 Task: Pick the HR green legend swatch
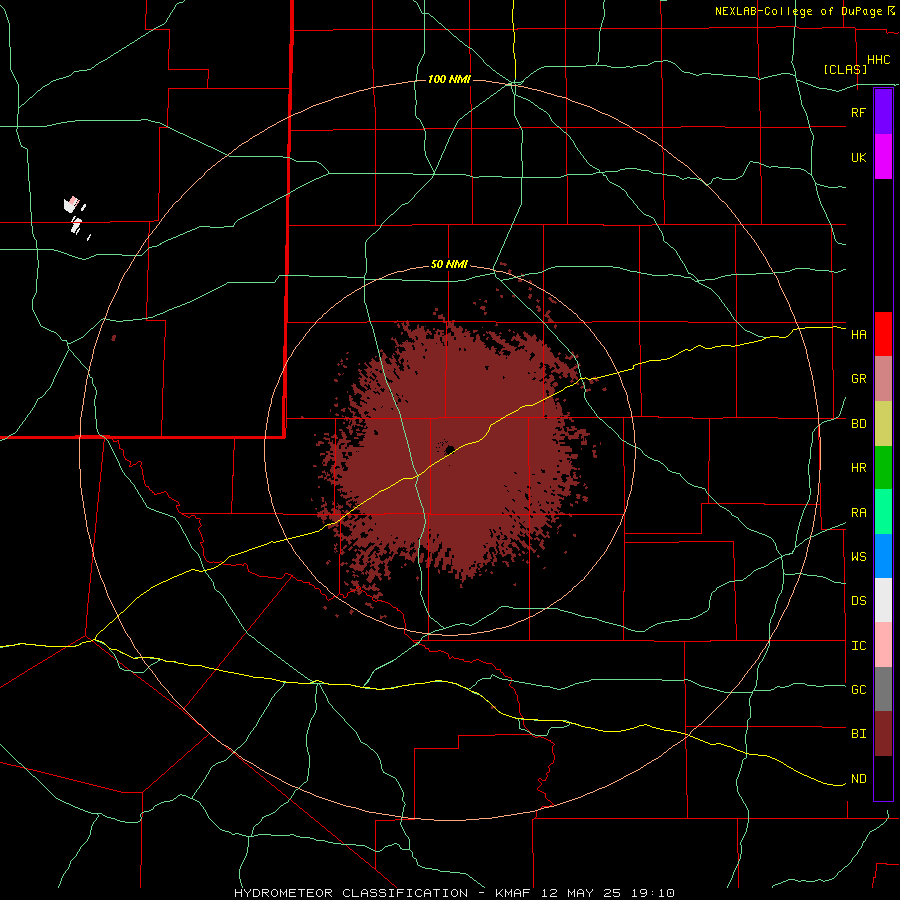[883, 468]
